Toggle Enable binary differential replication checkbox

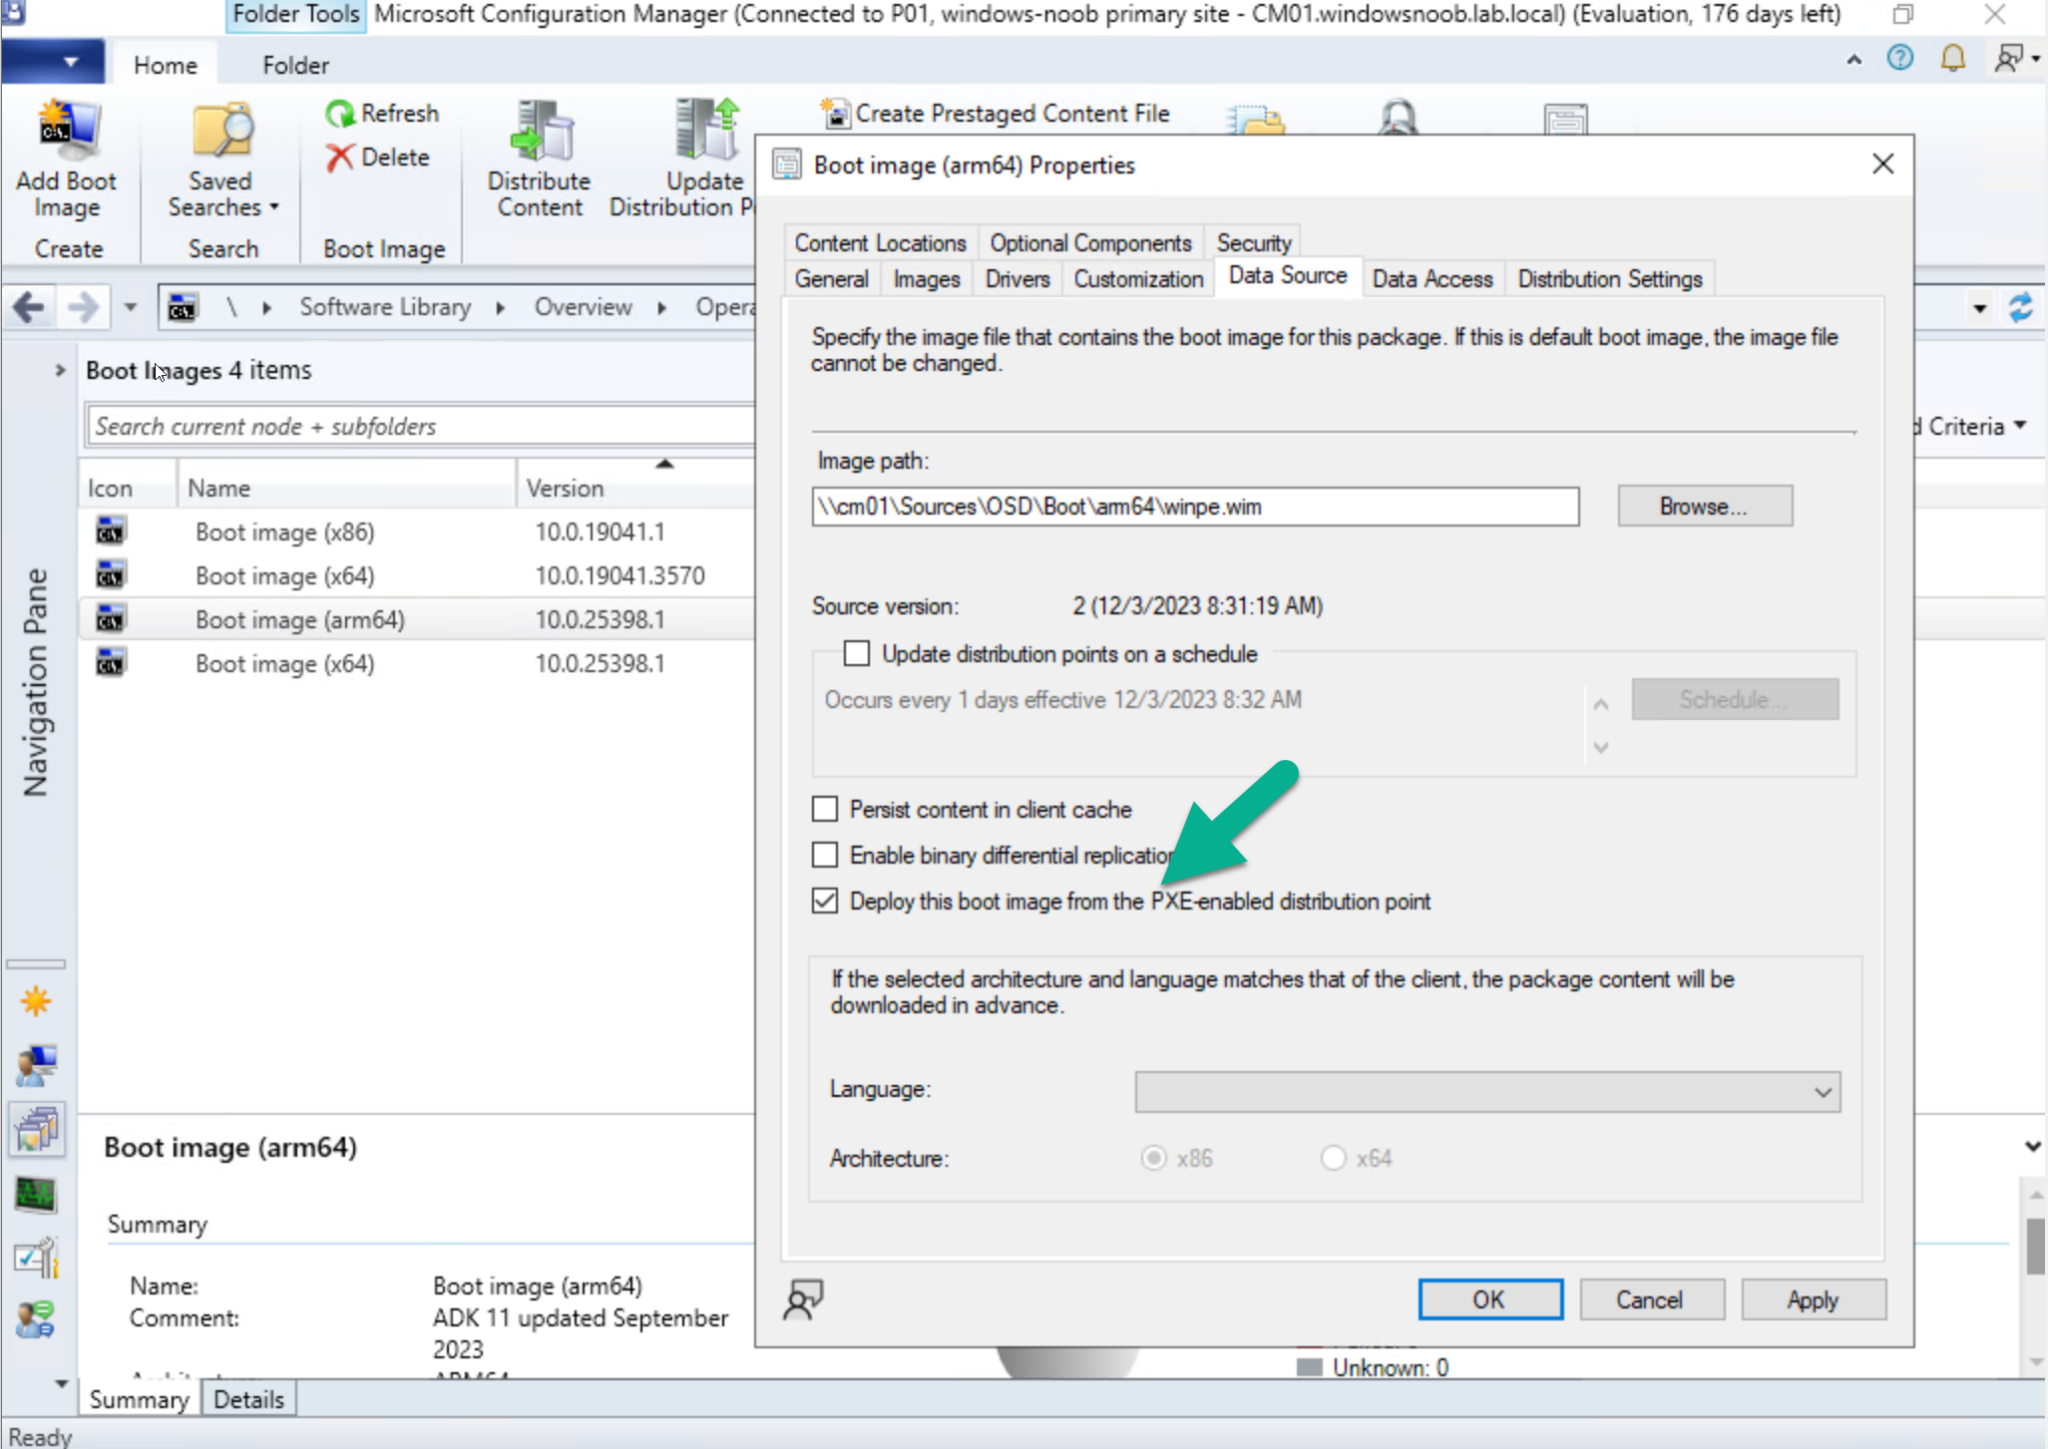pyautogui.click(x=826, y=855)
